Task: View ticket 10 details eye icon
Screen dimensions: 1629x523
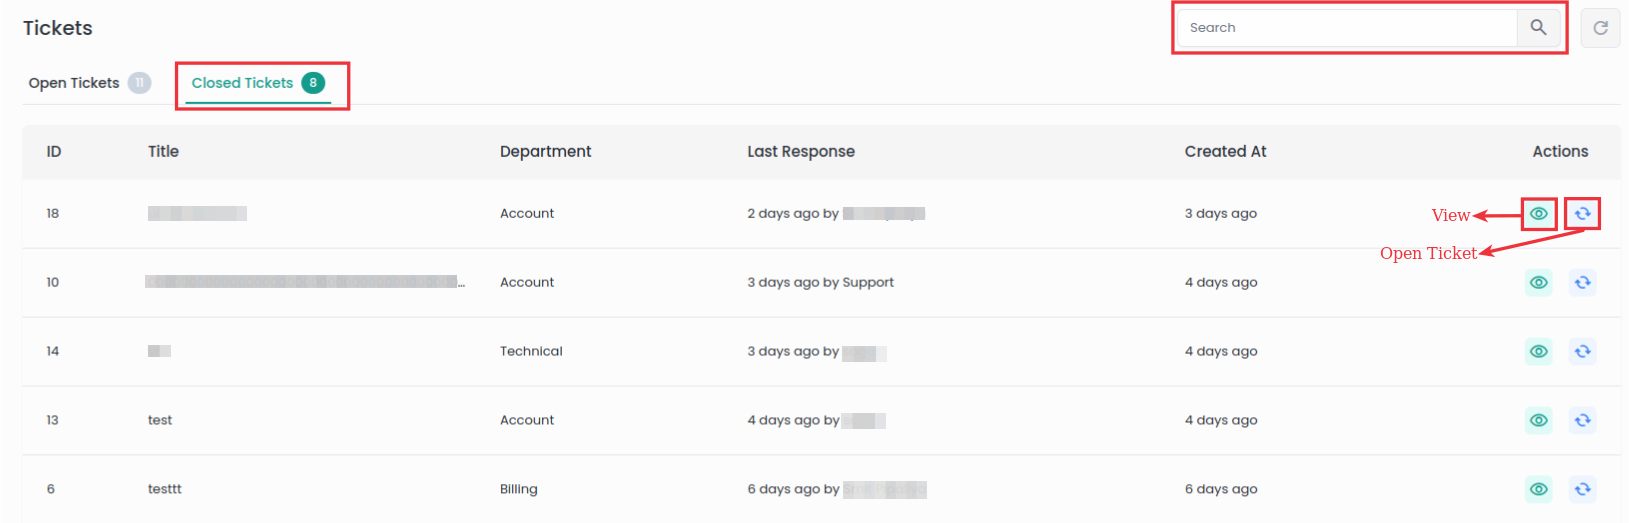Action: (x=1539, y=283)
